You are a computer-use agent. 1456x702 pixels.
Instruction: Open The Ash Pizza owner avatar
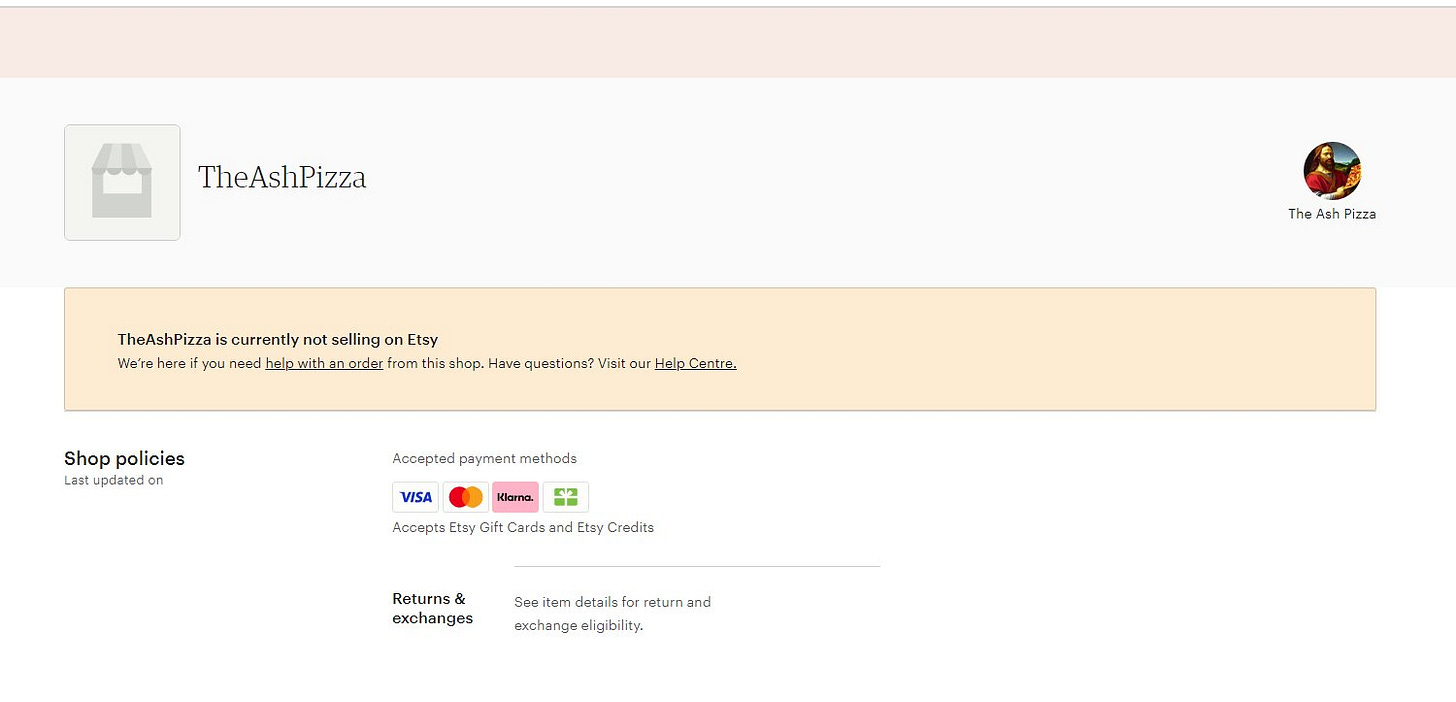(x=1332, y=171)
